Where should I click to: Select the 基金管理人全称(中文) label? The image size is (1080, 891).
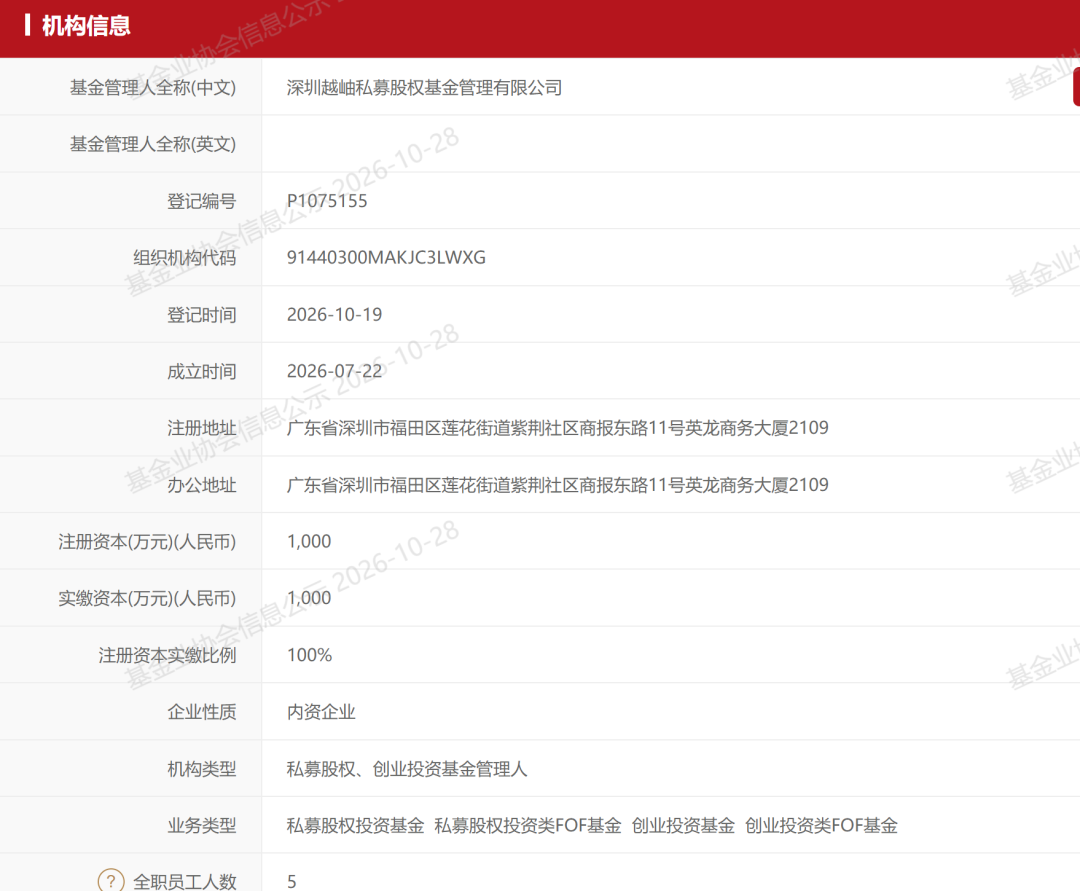click(x=153, y=87)
